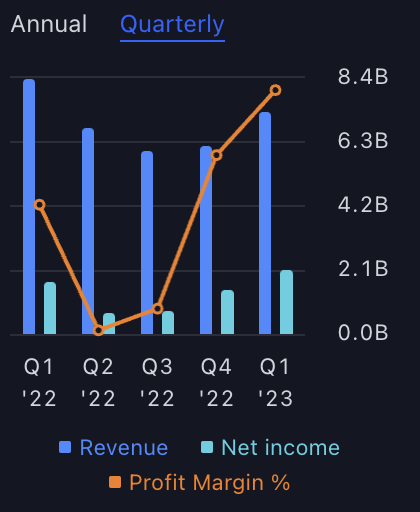The height and width of the screenshot is (512, 420).
Task: Click the Q3 '22 revenue bar
Action: pyautogui.click(x=147, y=243)
